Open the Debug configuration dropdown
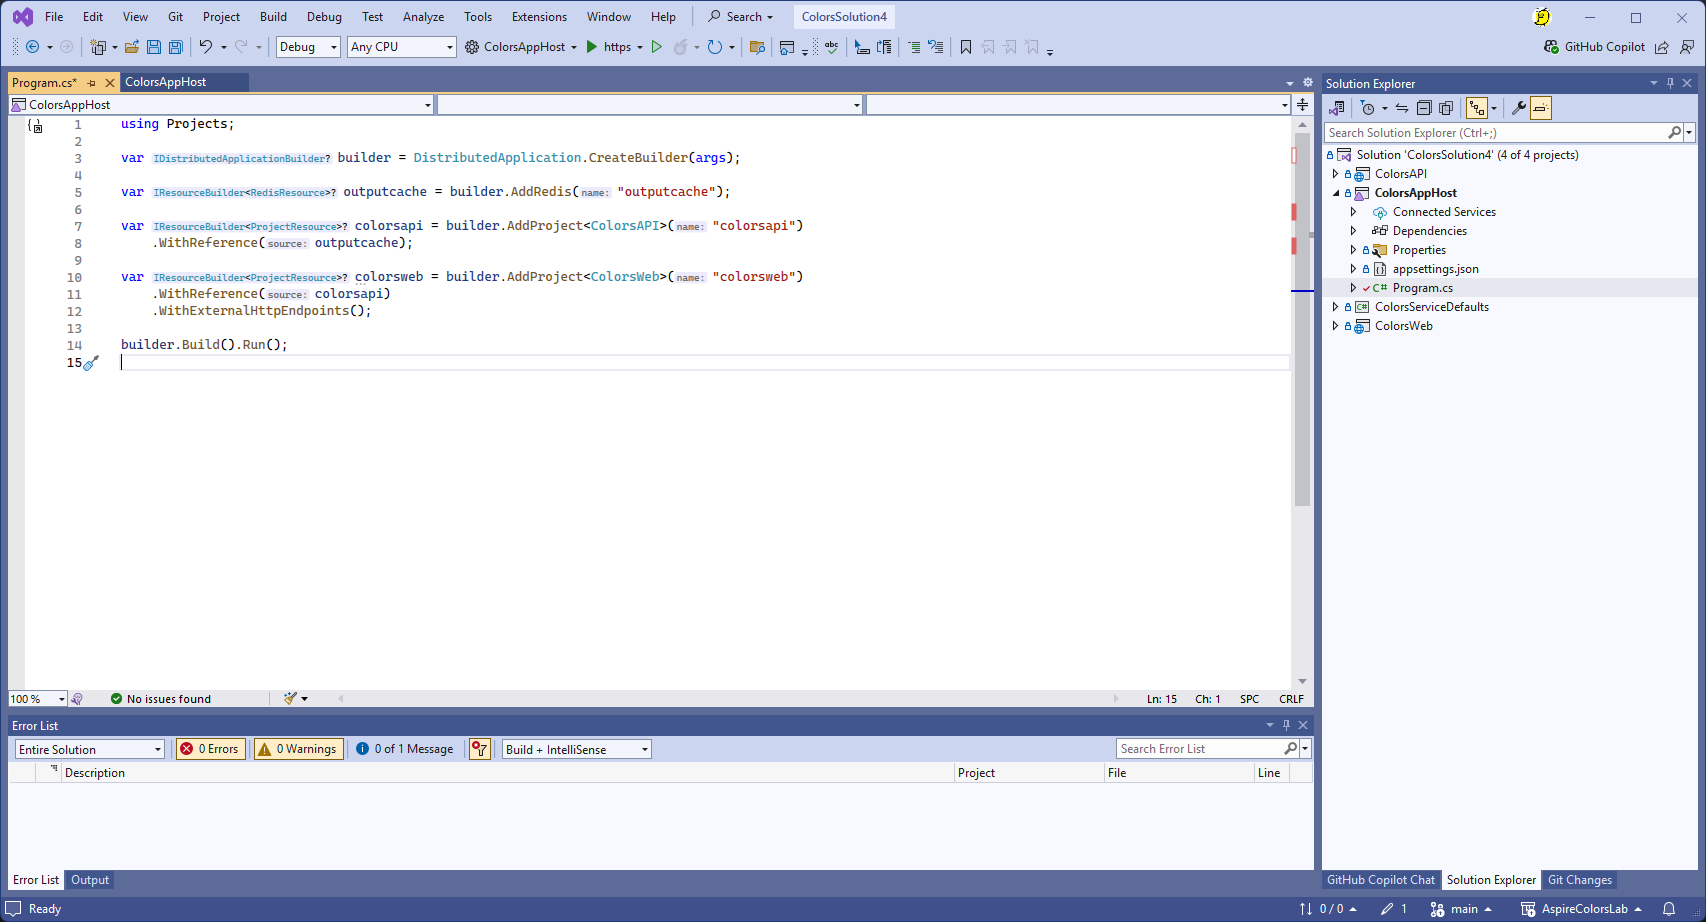This screenshot has height=922, width=1706. pos(308,47)
